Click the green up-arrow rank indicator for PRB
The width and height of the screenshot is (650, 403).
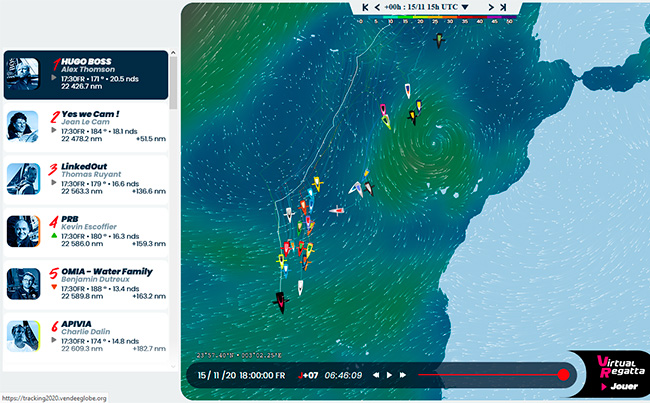point(54,235)
